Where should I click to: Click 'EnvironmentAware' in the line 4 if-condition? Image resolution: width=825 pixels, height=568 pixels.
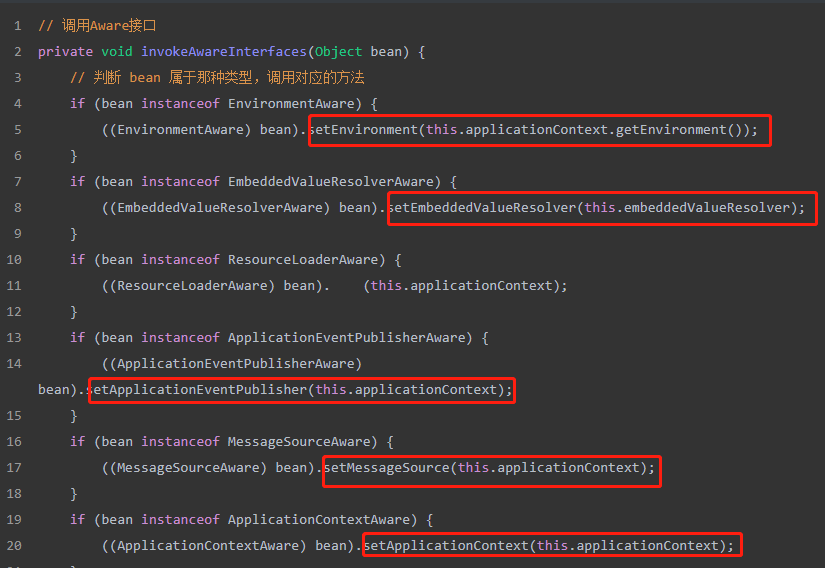291,104
